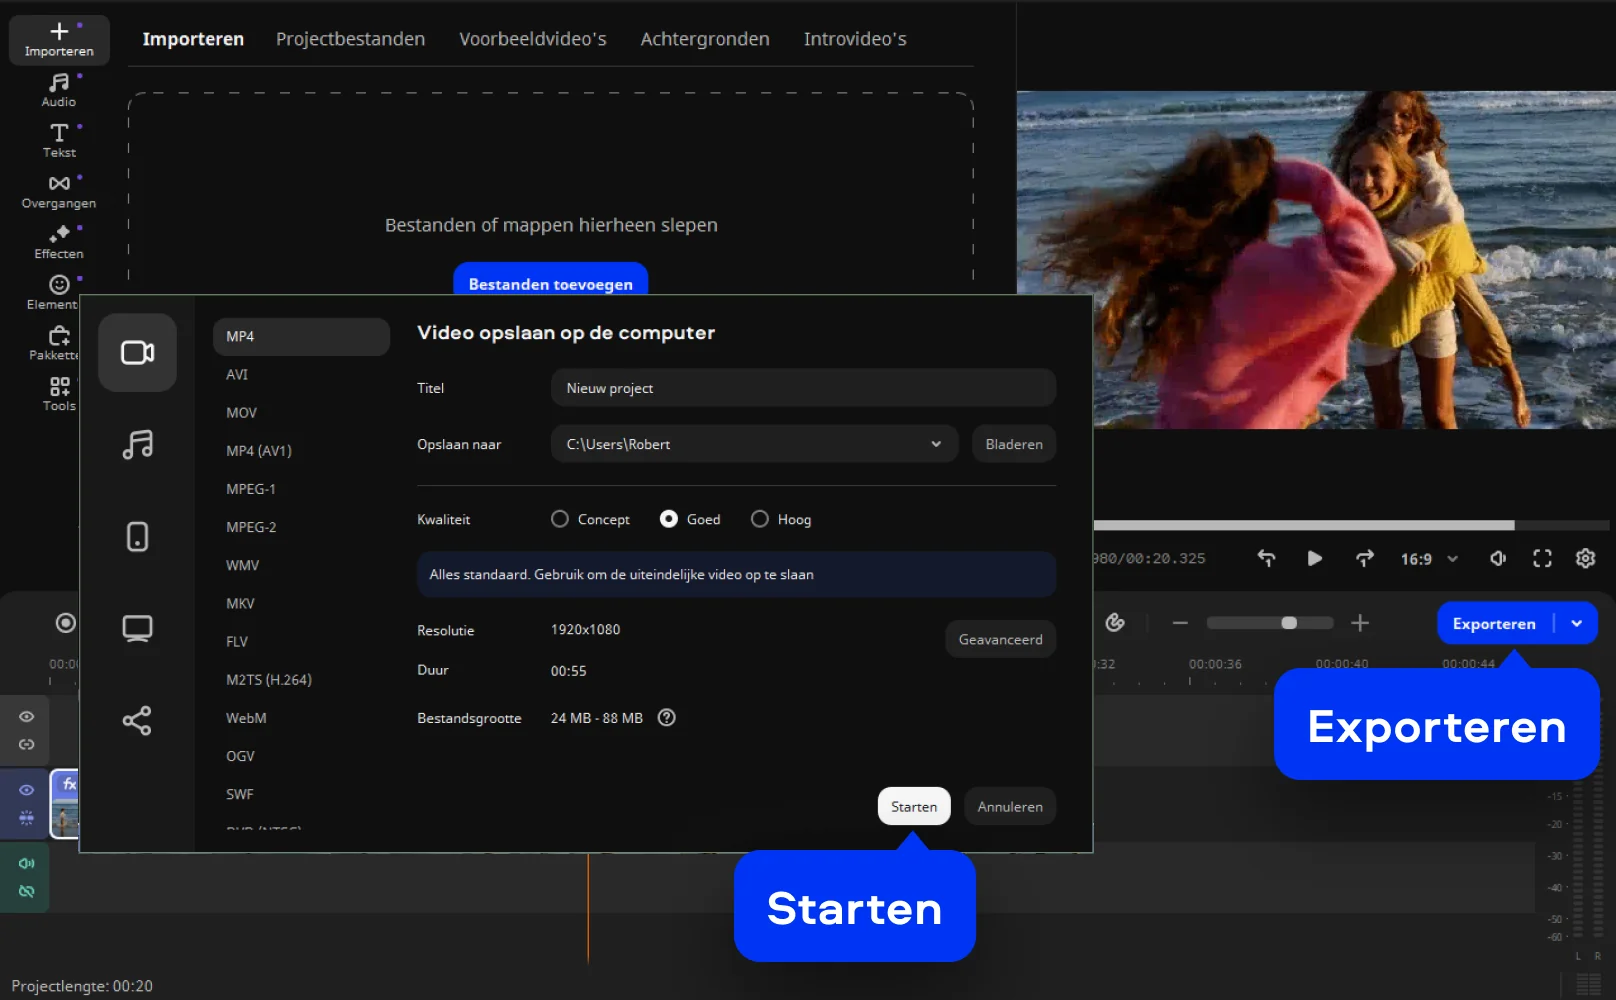Click the Bladeren button

1013,444
